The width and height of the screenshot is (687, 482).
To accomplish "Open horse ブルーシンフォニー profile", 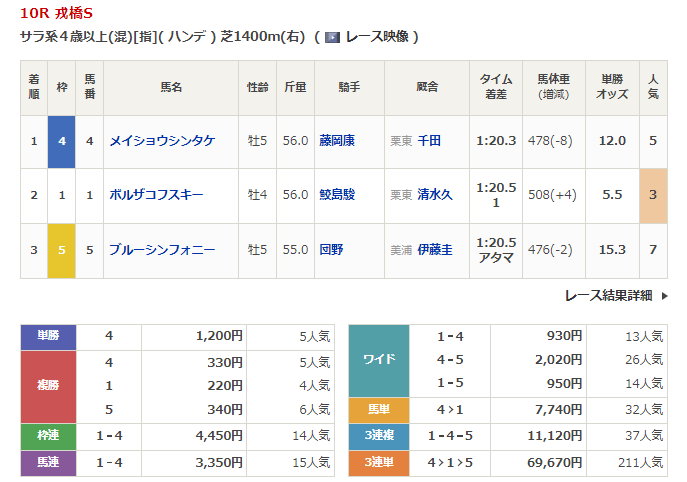I will pos(162,250).
